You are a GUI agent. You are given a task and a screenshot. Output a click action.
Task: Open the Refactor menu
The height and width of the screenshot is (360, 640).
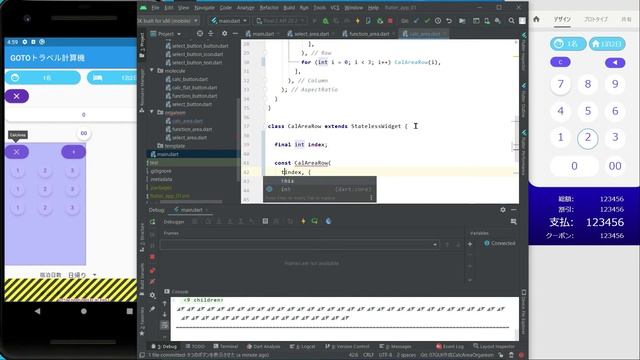coord(269,8)
